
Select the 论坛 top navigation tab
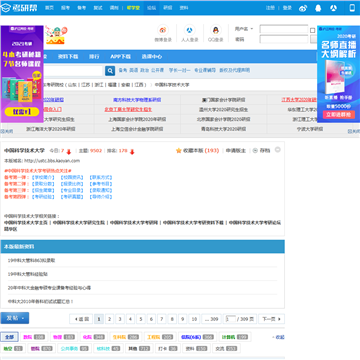(x=152, y=8)
